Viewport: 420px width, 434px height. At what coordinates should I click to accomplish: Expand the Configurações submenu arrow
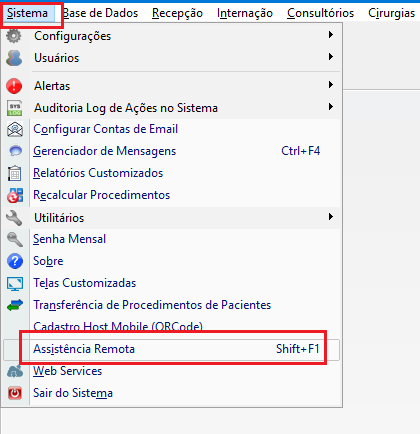tap(331, 35)
